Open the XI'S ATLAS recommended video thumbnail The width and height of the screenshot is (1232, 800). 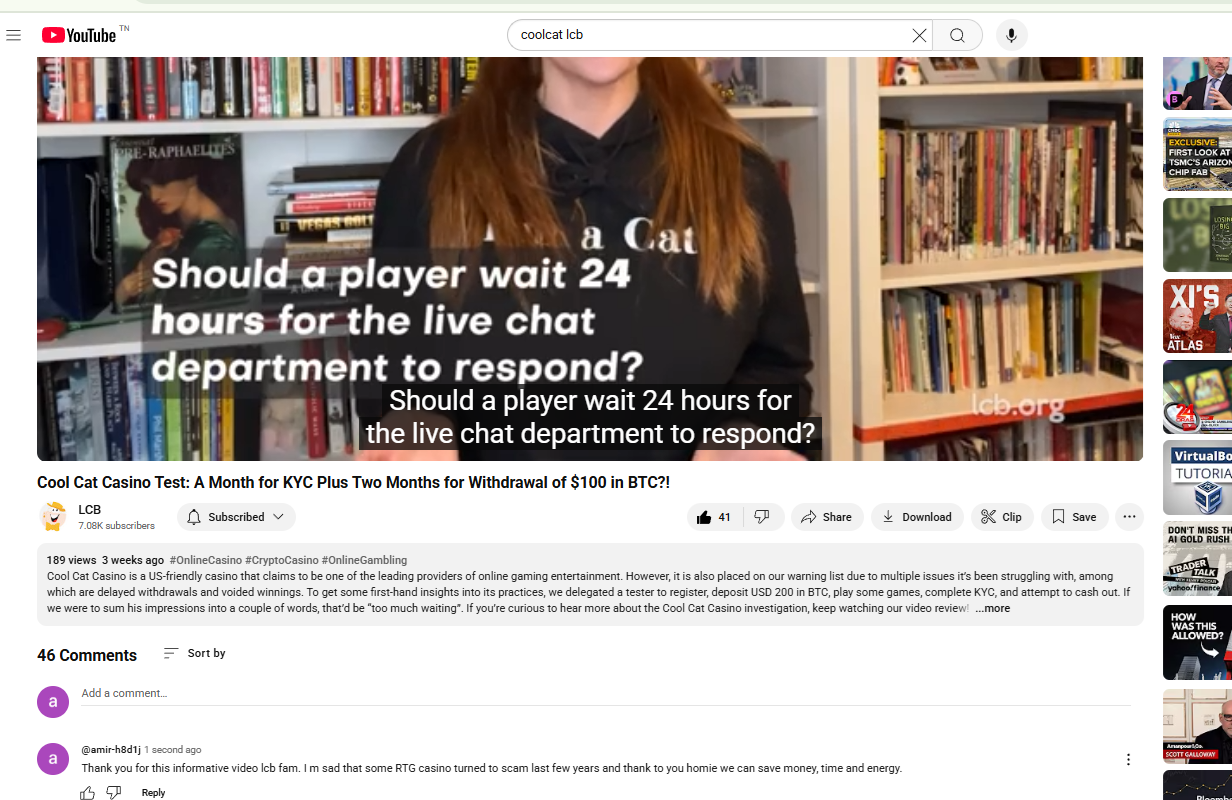pyautogui.click(x=1197, y=316)
